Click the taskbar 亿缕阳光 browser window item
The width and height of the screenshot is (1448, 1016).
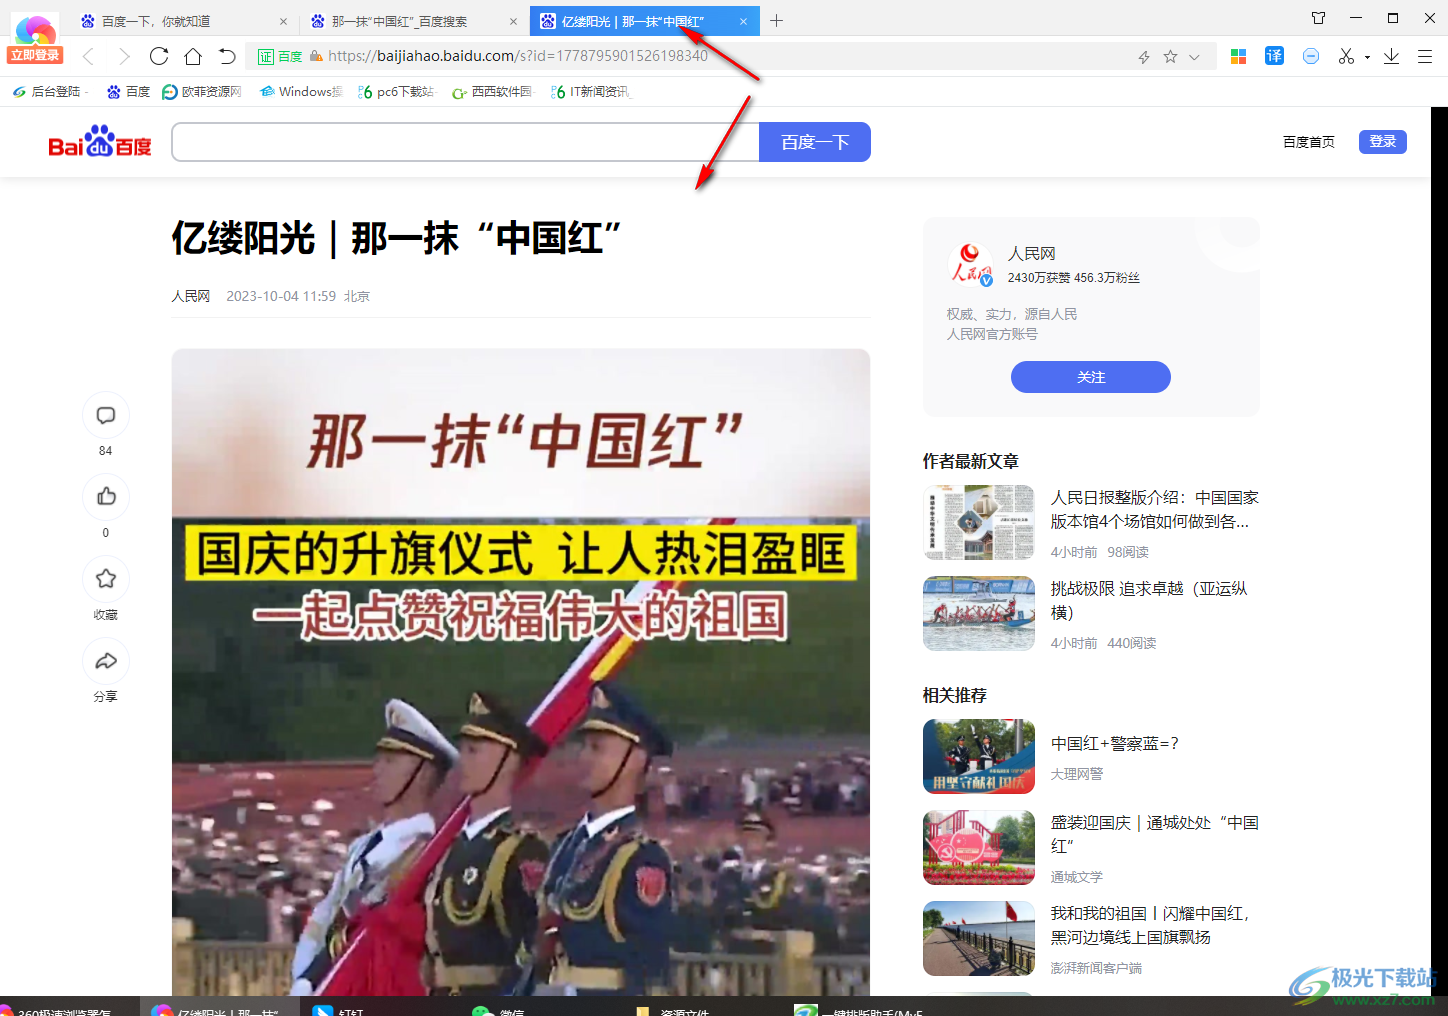(x=218, y=1008)
